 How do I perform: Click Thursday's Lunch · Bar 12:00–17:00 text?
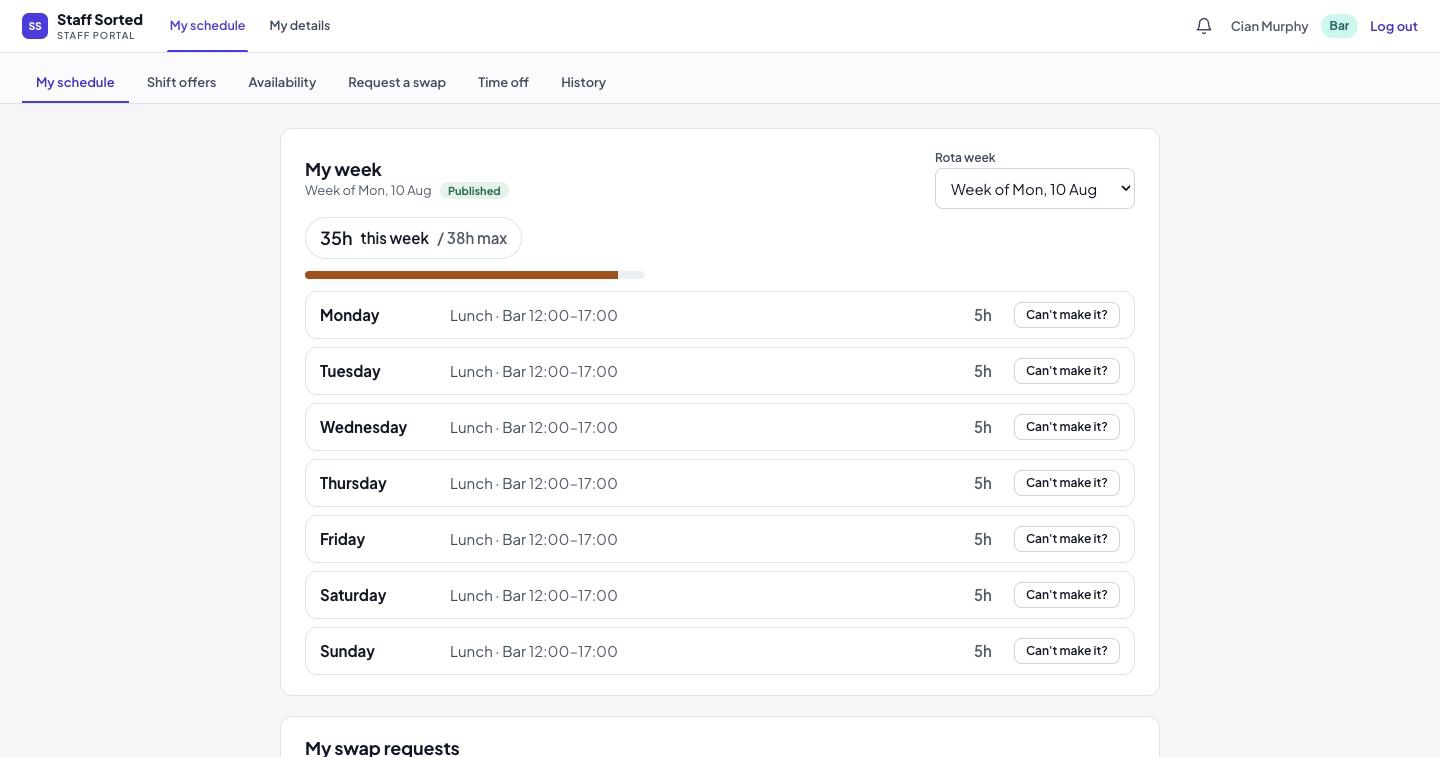534,483
